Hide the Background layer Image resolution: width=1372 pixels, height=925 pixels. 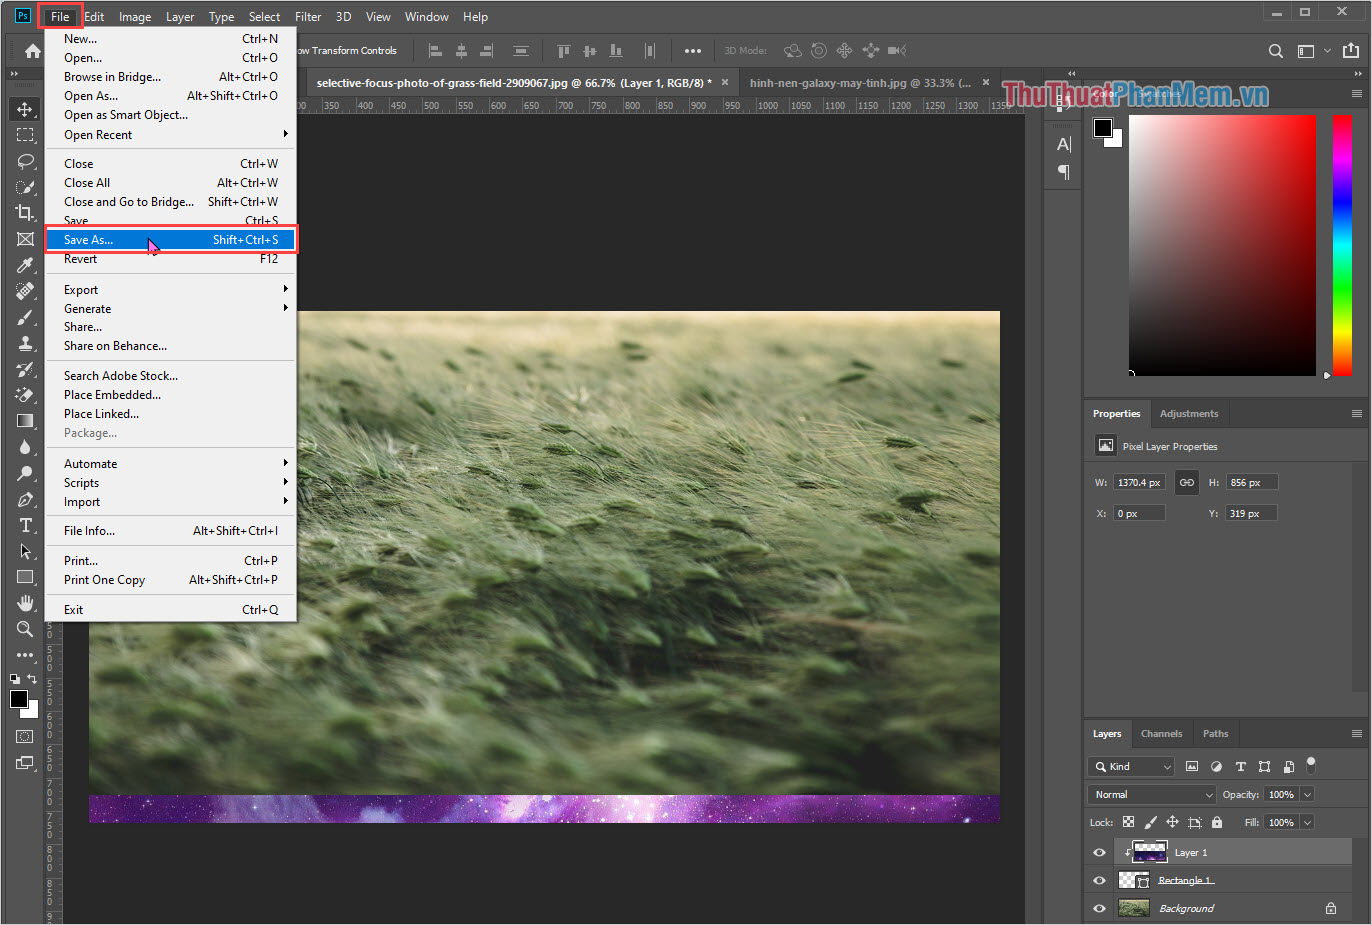(x=1099, y=908)
